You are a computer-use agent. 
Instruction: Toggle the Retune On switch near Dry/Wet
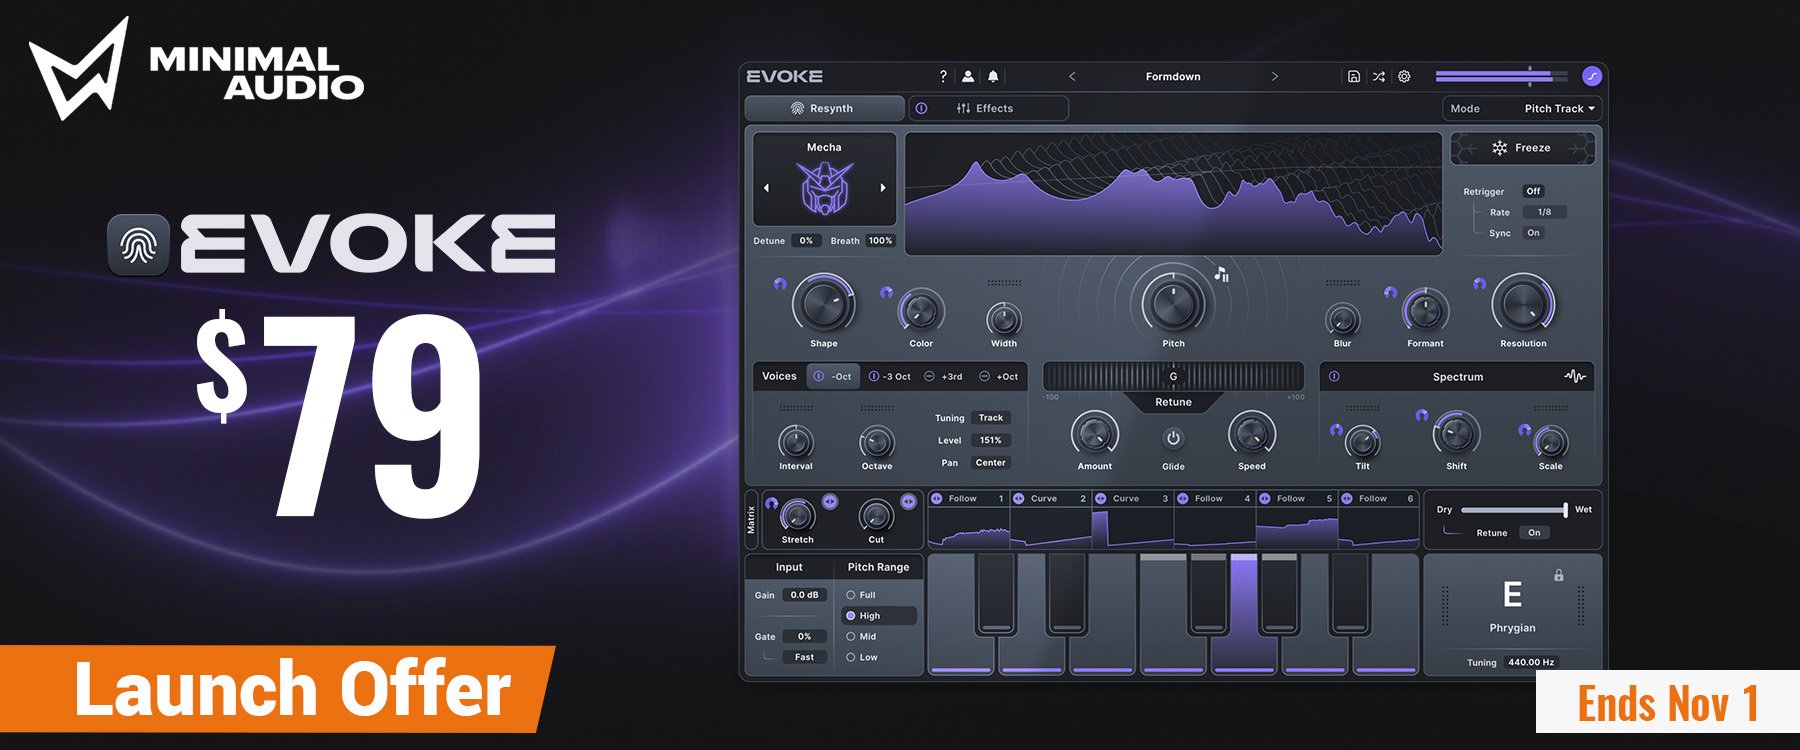pos(1533,533)
